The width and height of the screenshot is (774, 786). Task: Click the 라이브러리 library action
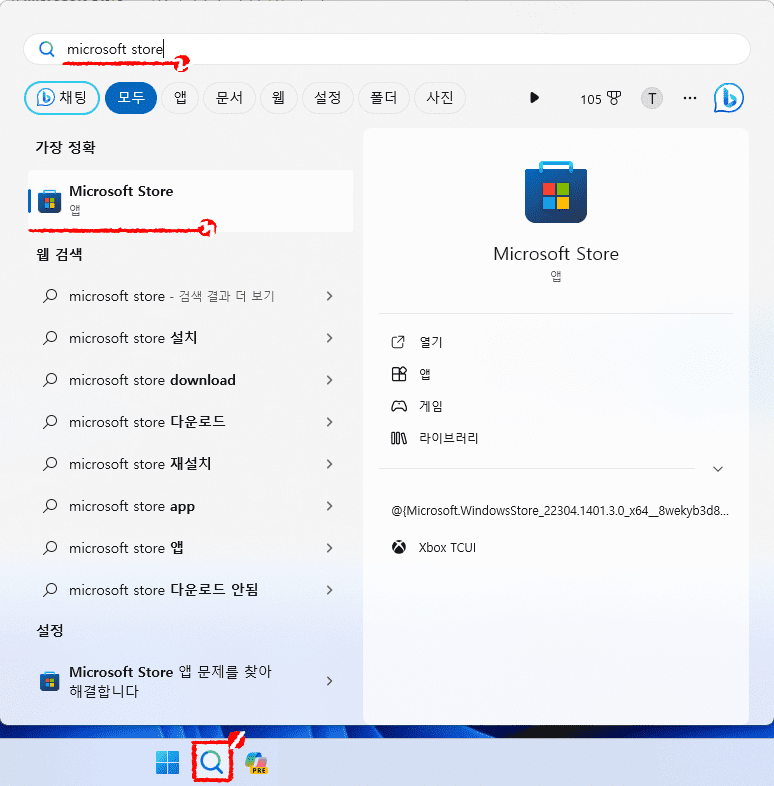point(556,438)
